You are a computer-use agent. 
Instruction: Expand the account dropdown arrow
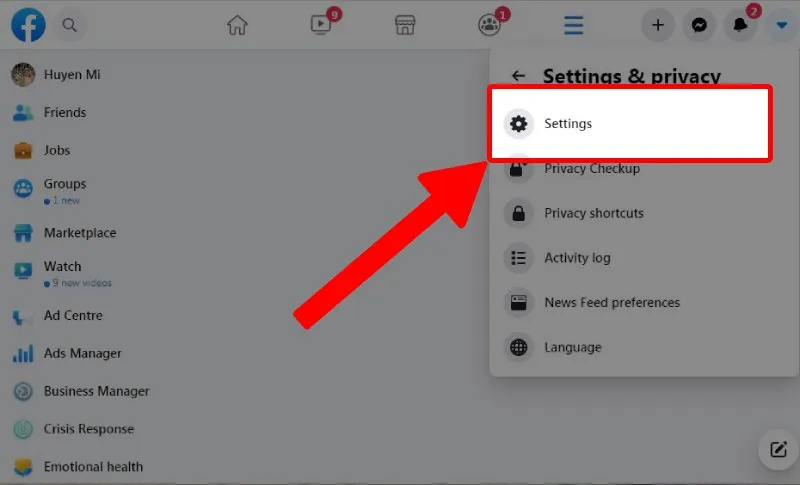(781, 25)
